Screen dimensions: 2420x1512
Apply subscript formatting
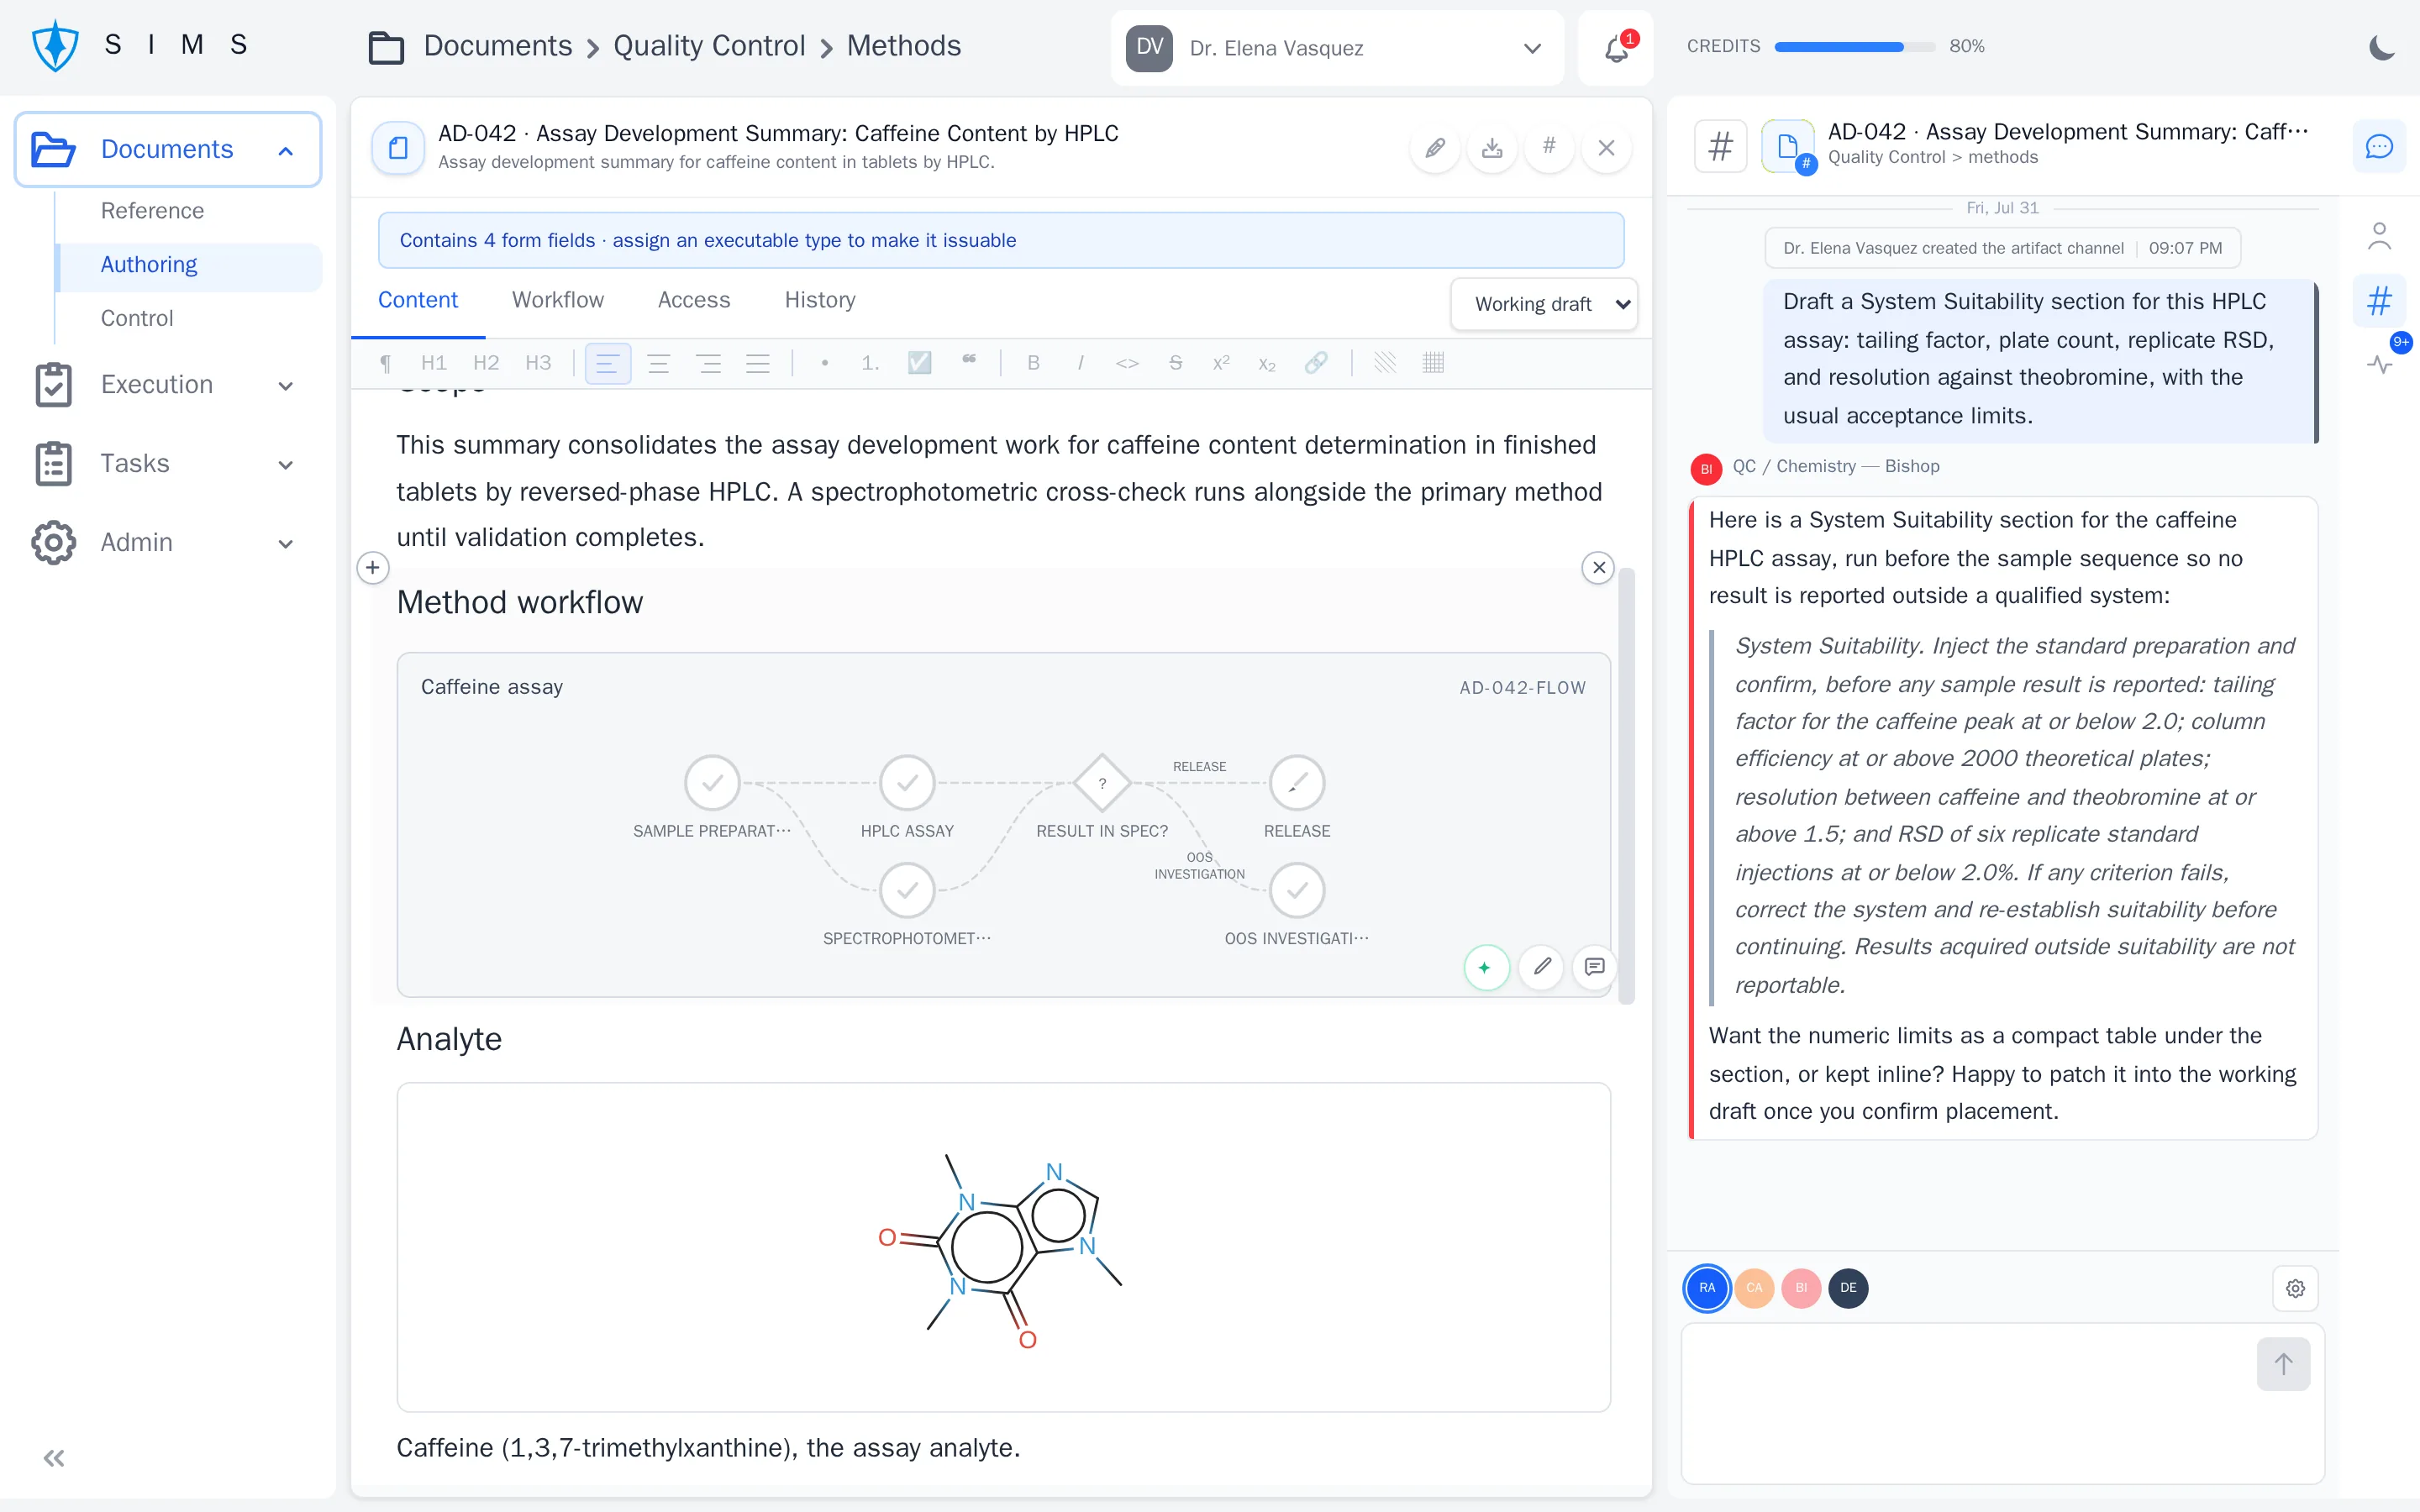point(1267,364)
